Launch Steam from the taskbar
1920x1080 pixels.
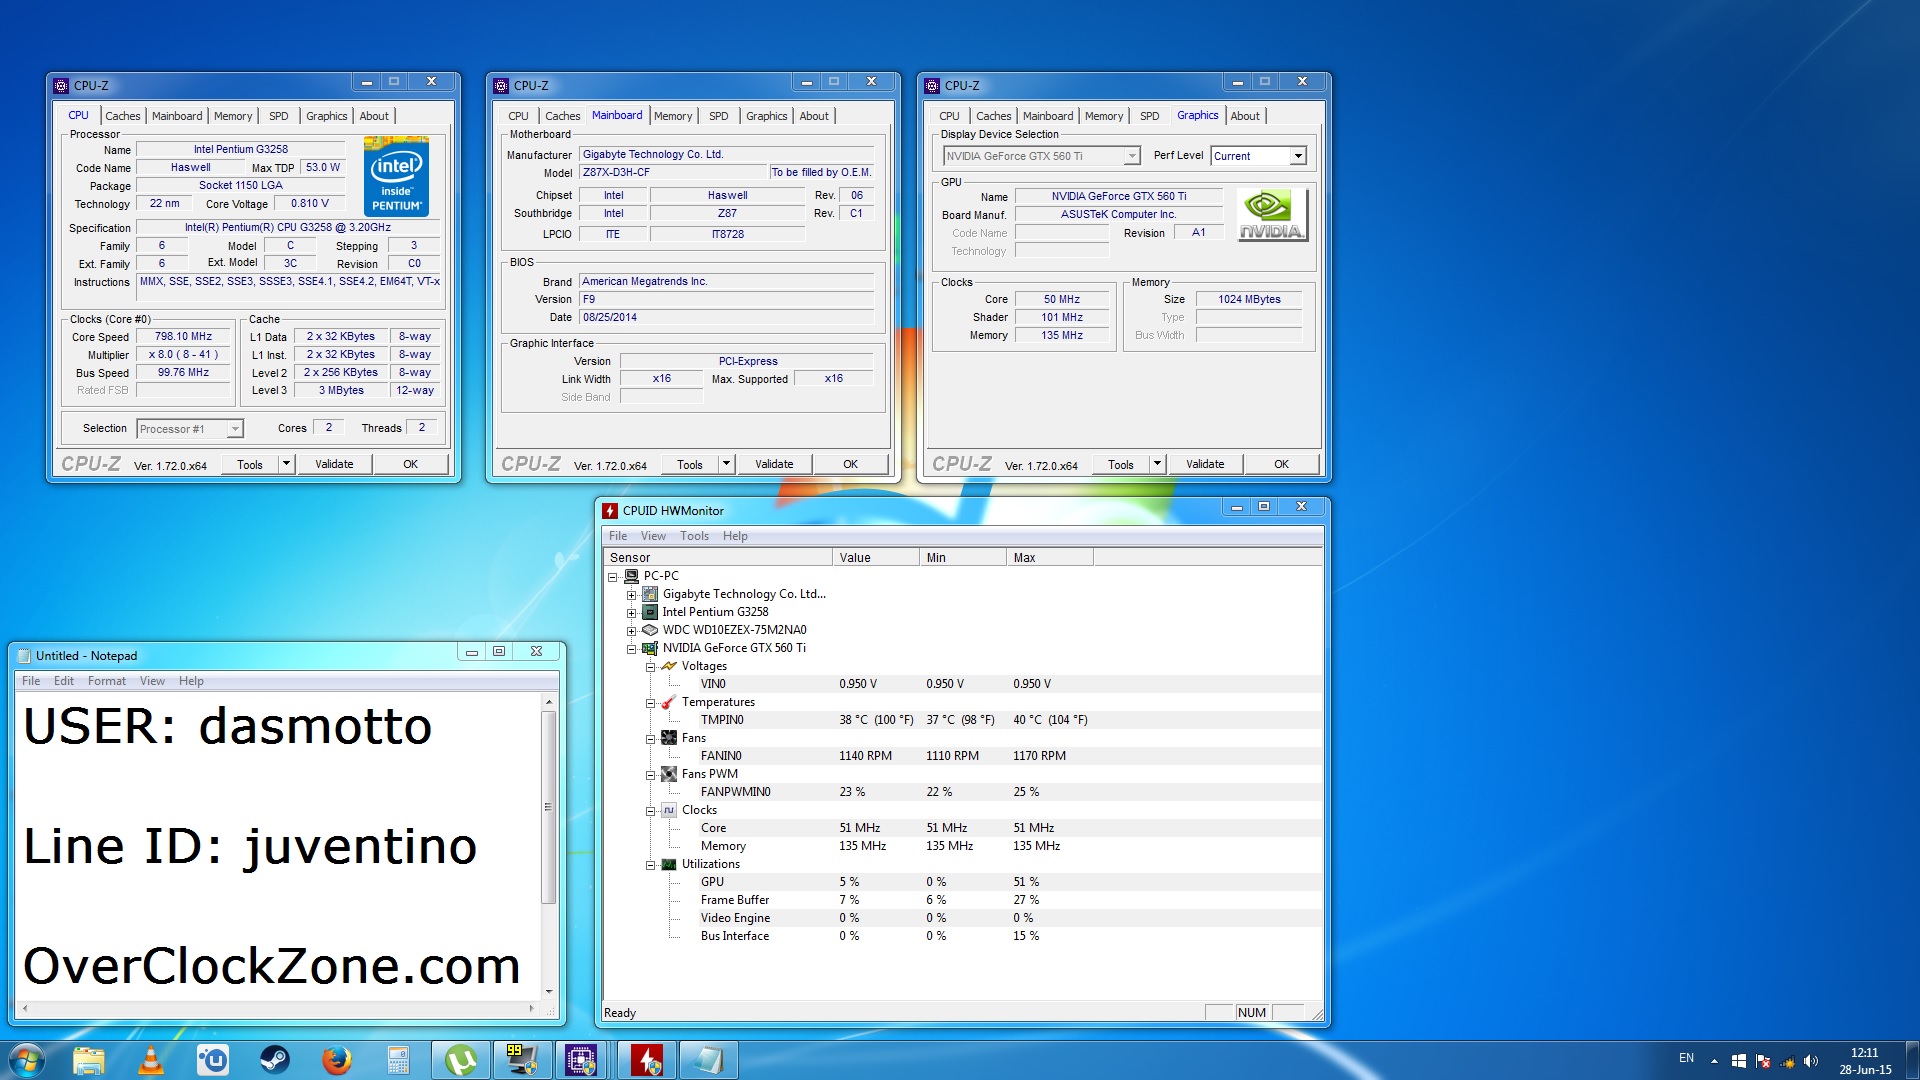(274, 1060)
